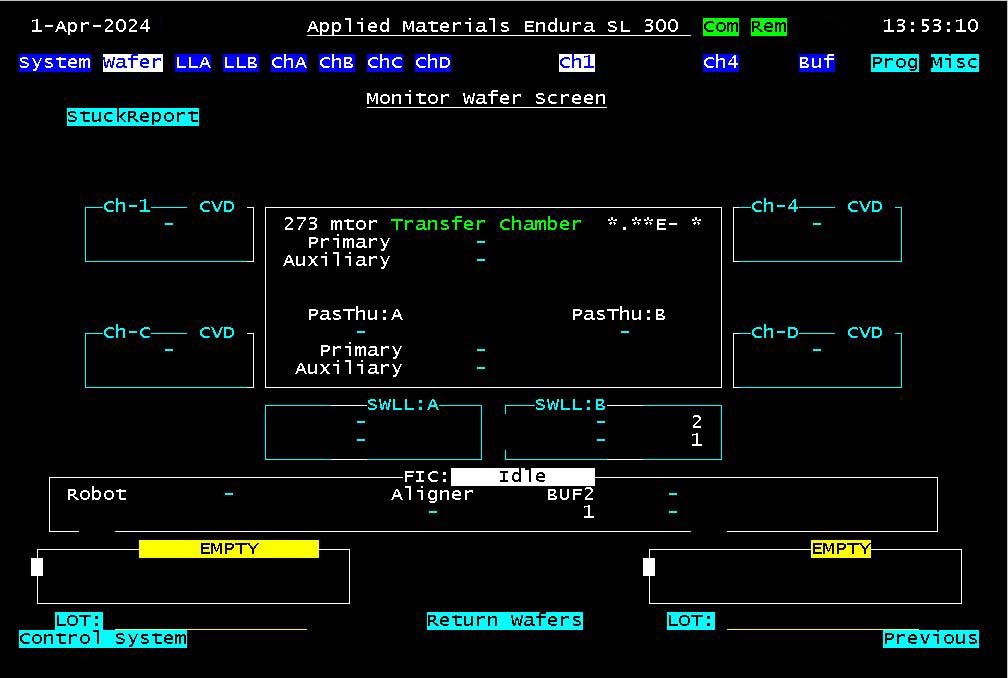
Task: Click slot number 2 in SWLL:B
Action: [697, 422]
